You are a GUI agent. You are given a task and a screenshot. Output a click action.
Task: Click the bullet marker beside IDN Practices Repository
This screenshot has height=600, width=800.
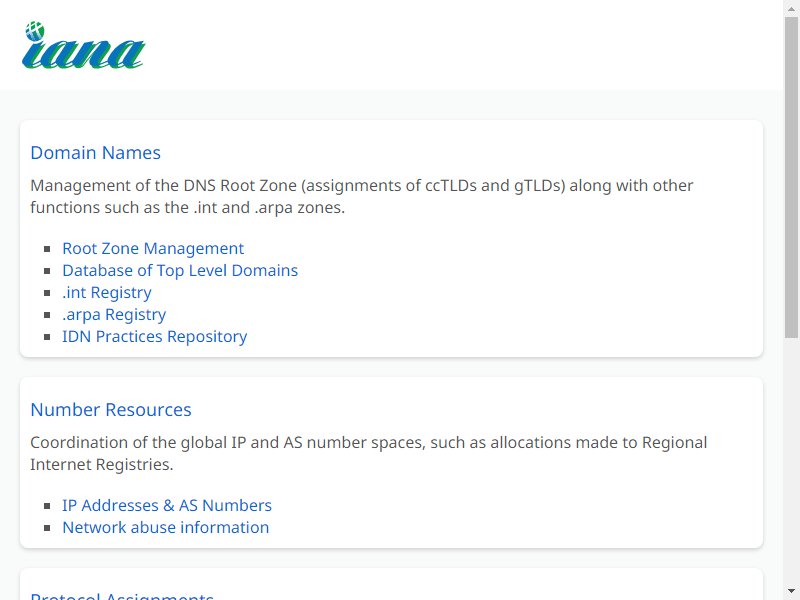47,337
